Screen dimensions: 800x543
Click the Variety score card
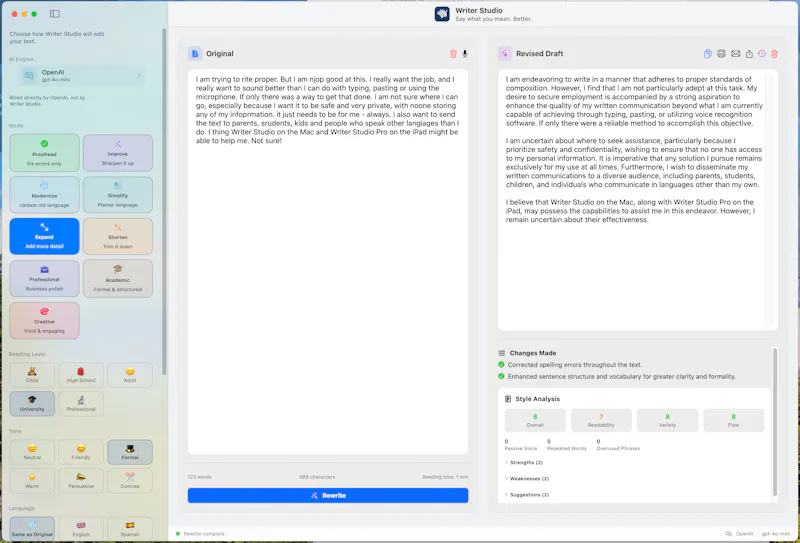click(x=667, y=420)
